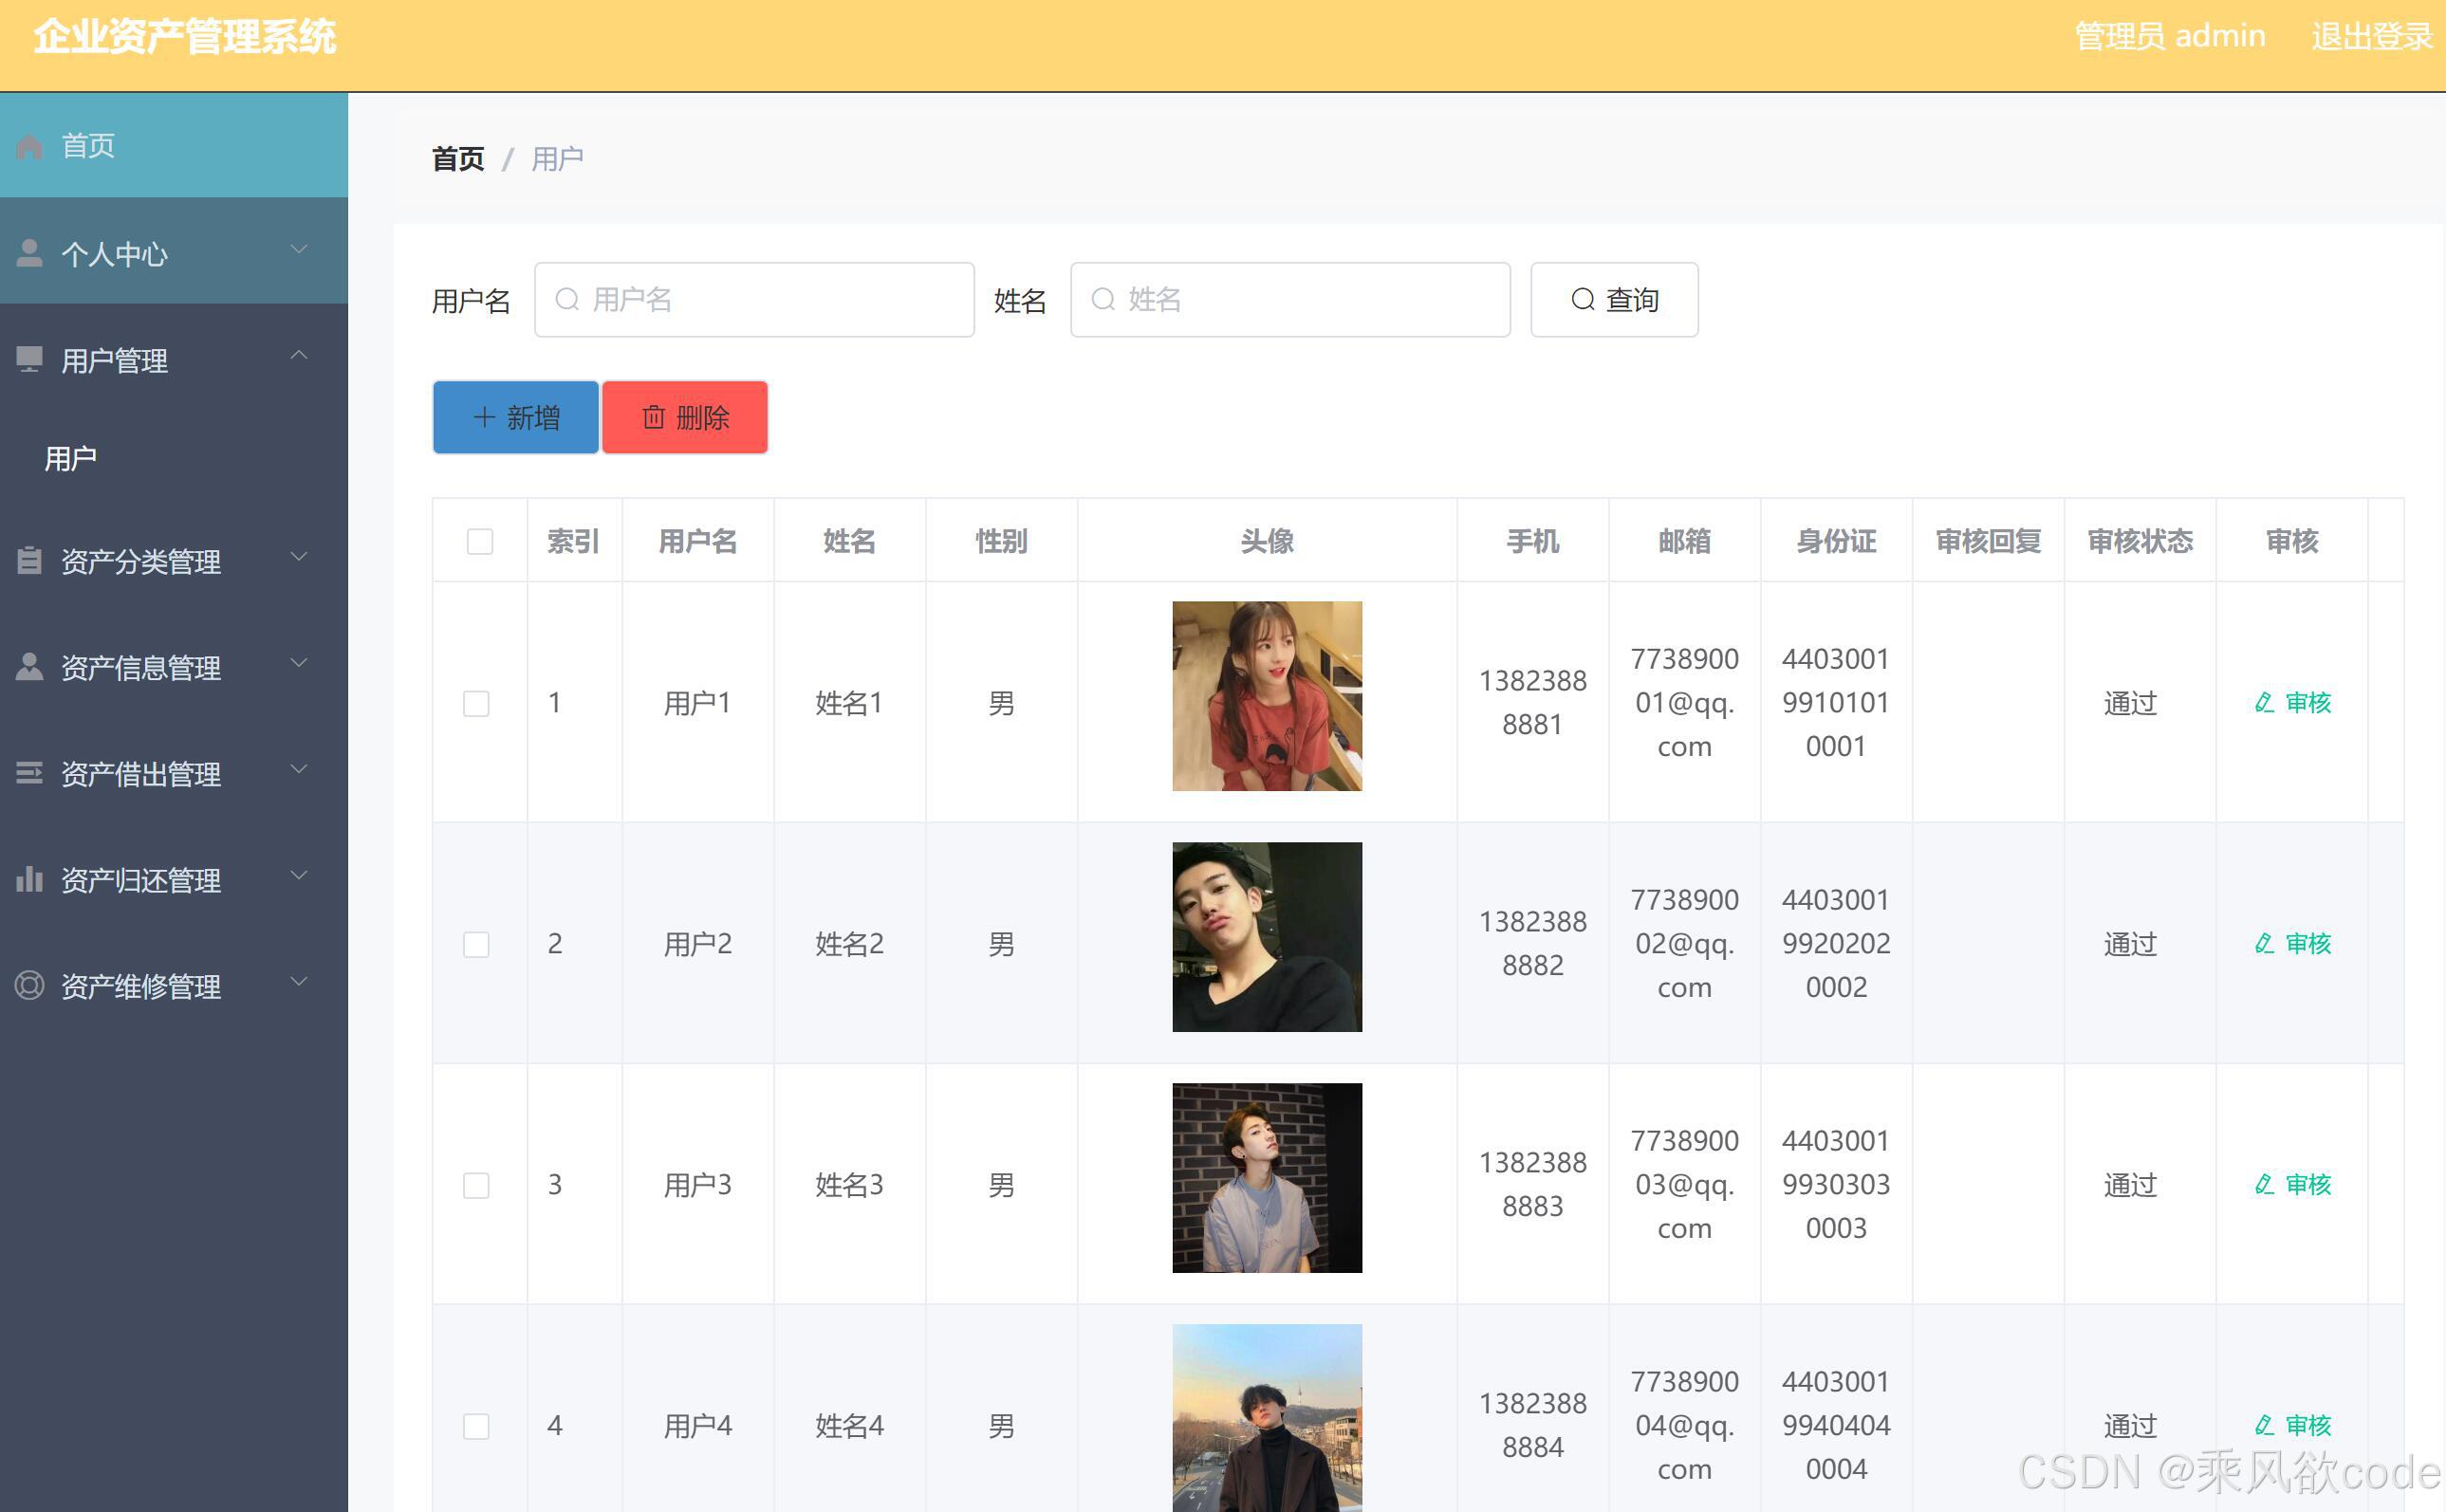Viewport: 2446px width, 1512px height.
Task: Open the 用户 submenu item
Action: (x=71, y=459)
